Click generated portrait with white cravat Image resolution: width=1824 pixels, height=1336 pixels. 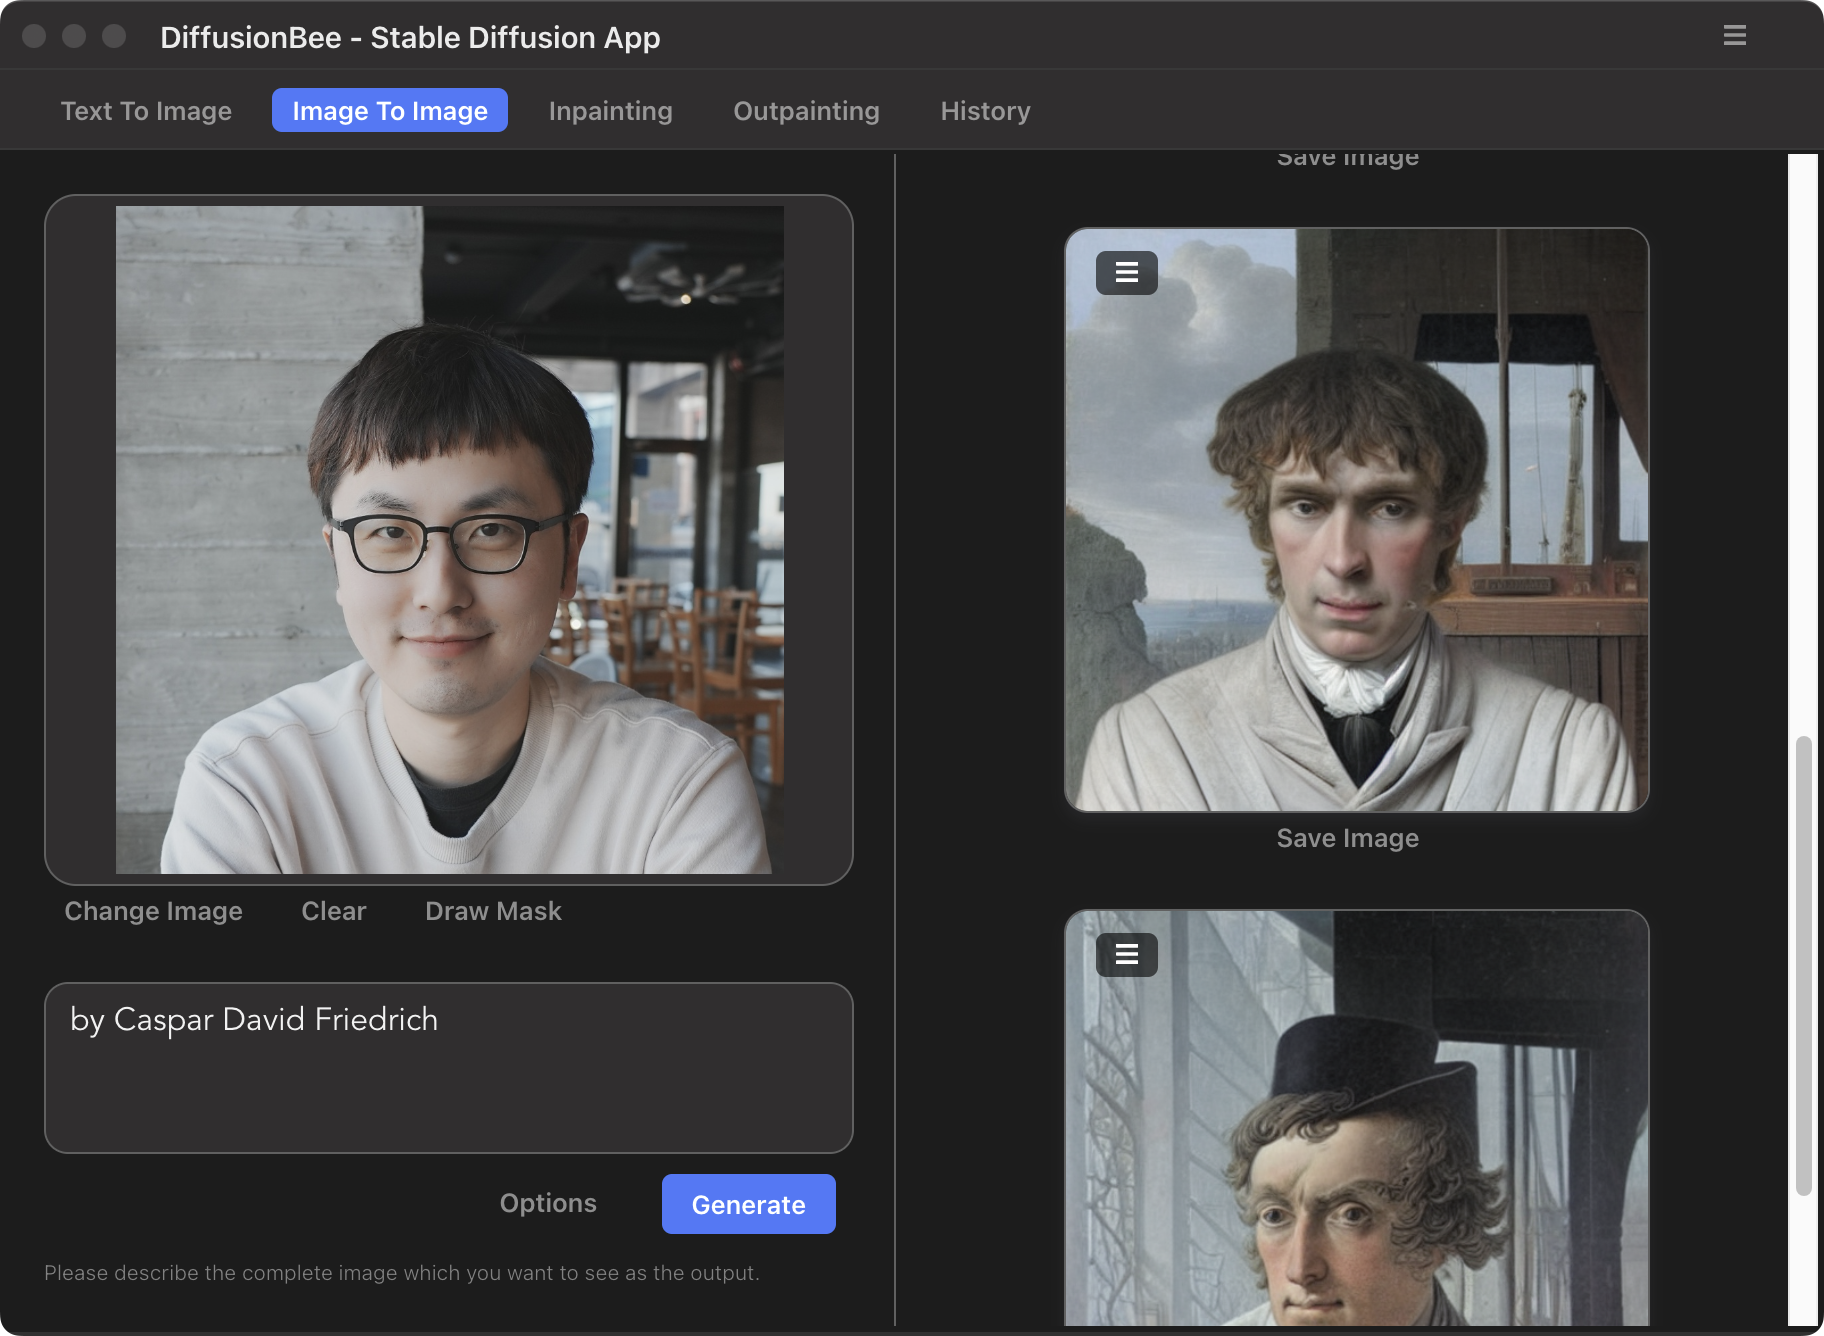point(1357,520)
